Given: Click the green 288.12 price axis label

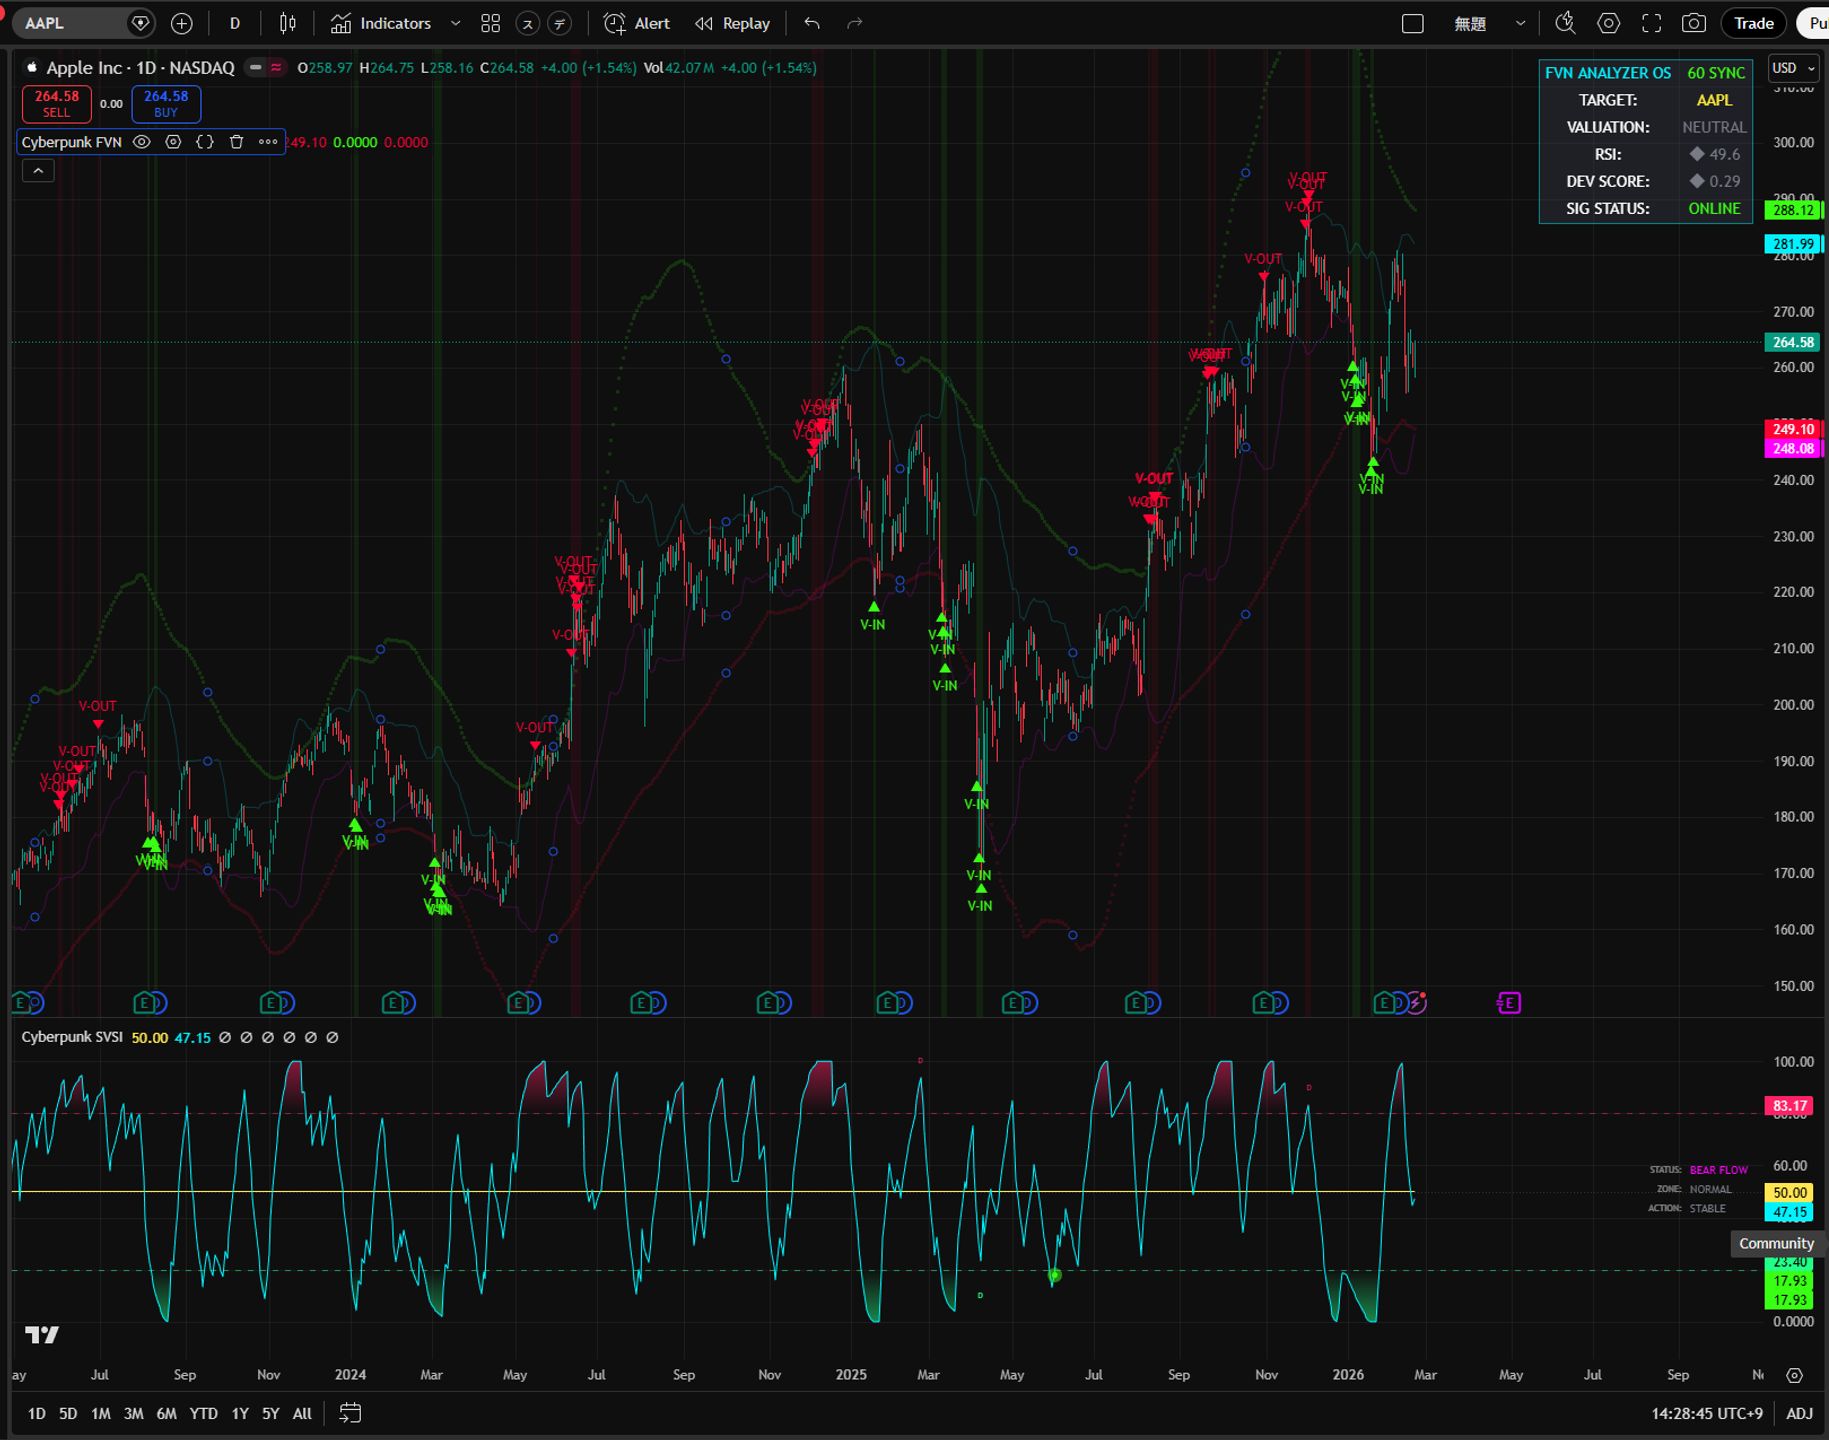Looking at the screenshot, I should tap(1794, 210).
